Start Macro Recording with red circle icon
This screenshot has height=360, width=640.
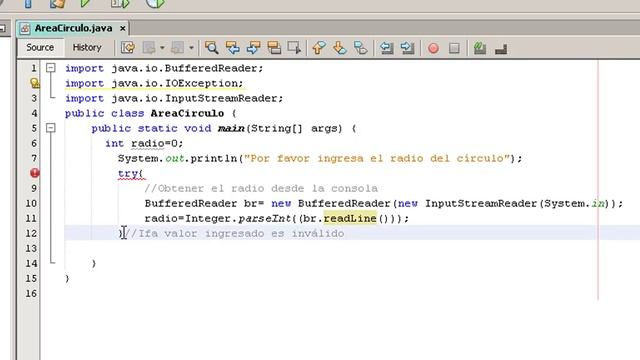[x=433, y=48]
